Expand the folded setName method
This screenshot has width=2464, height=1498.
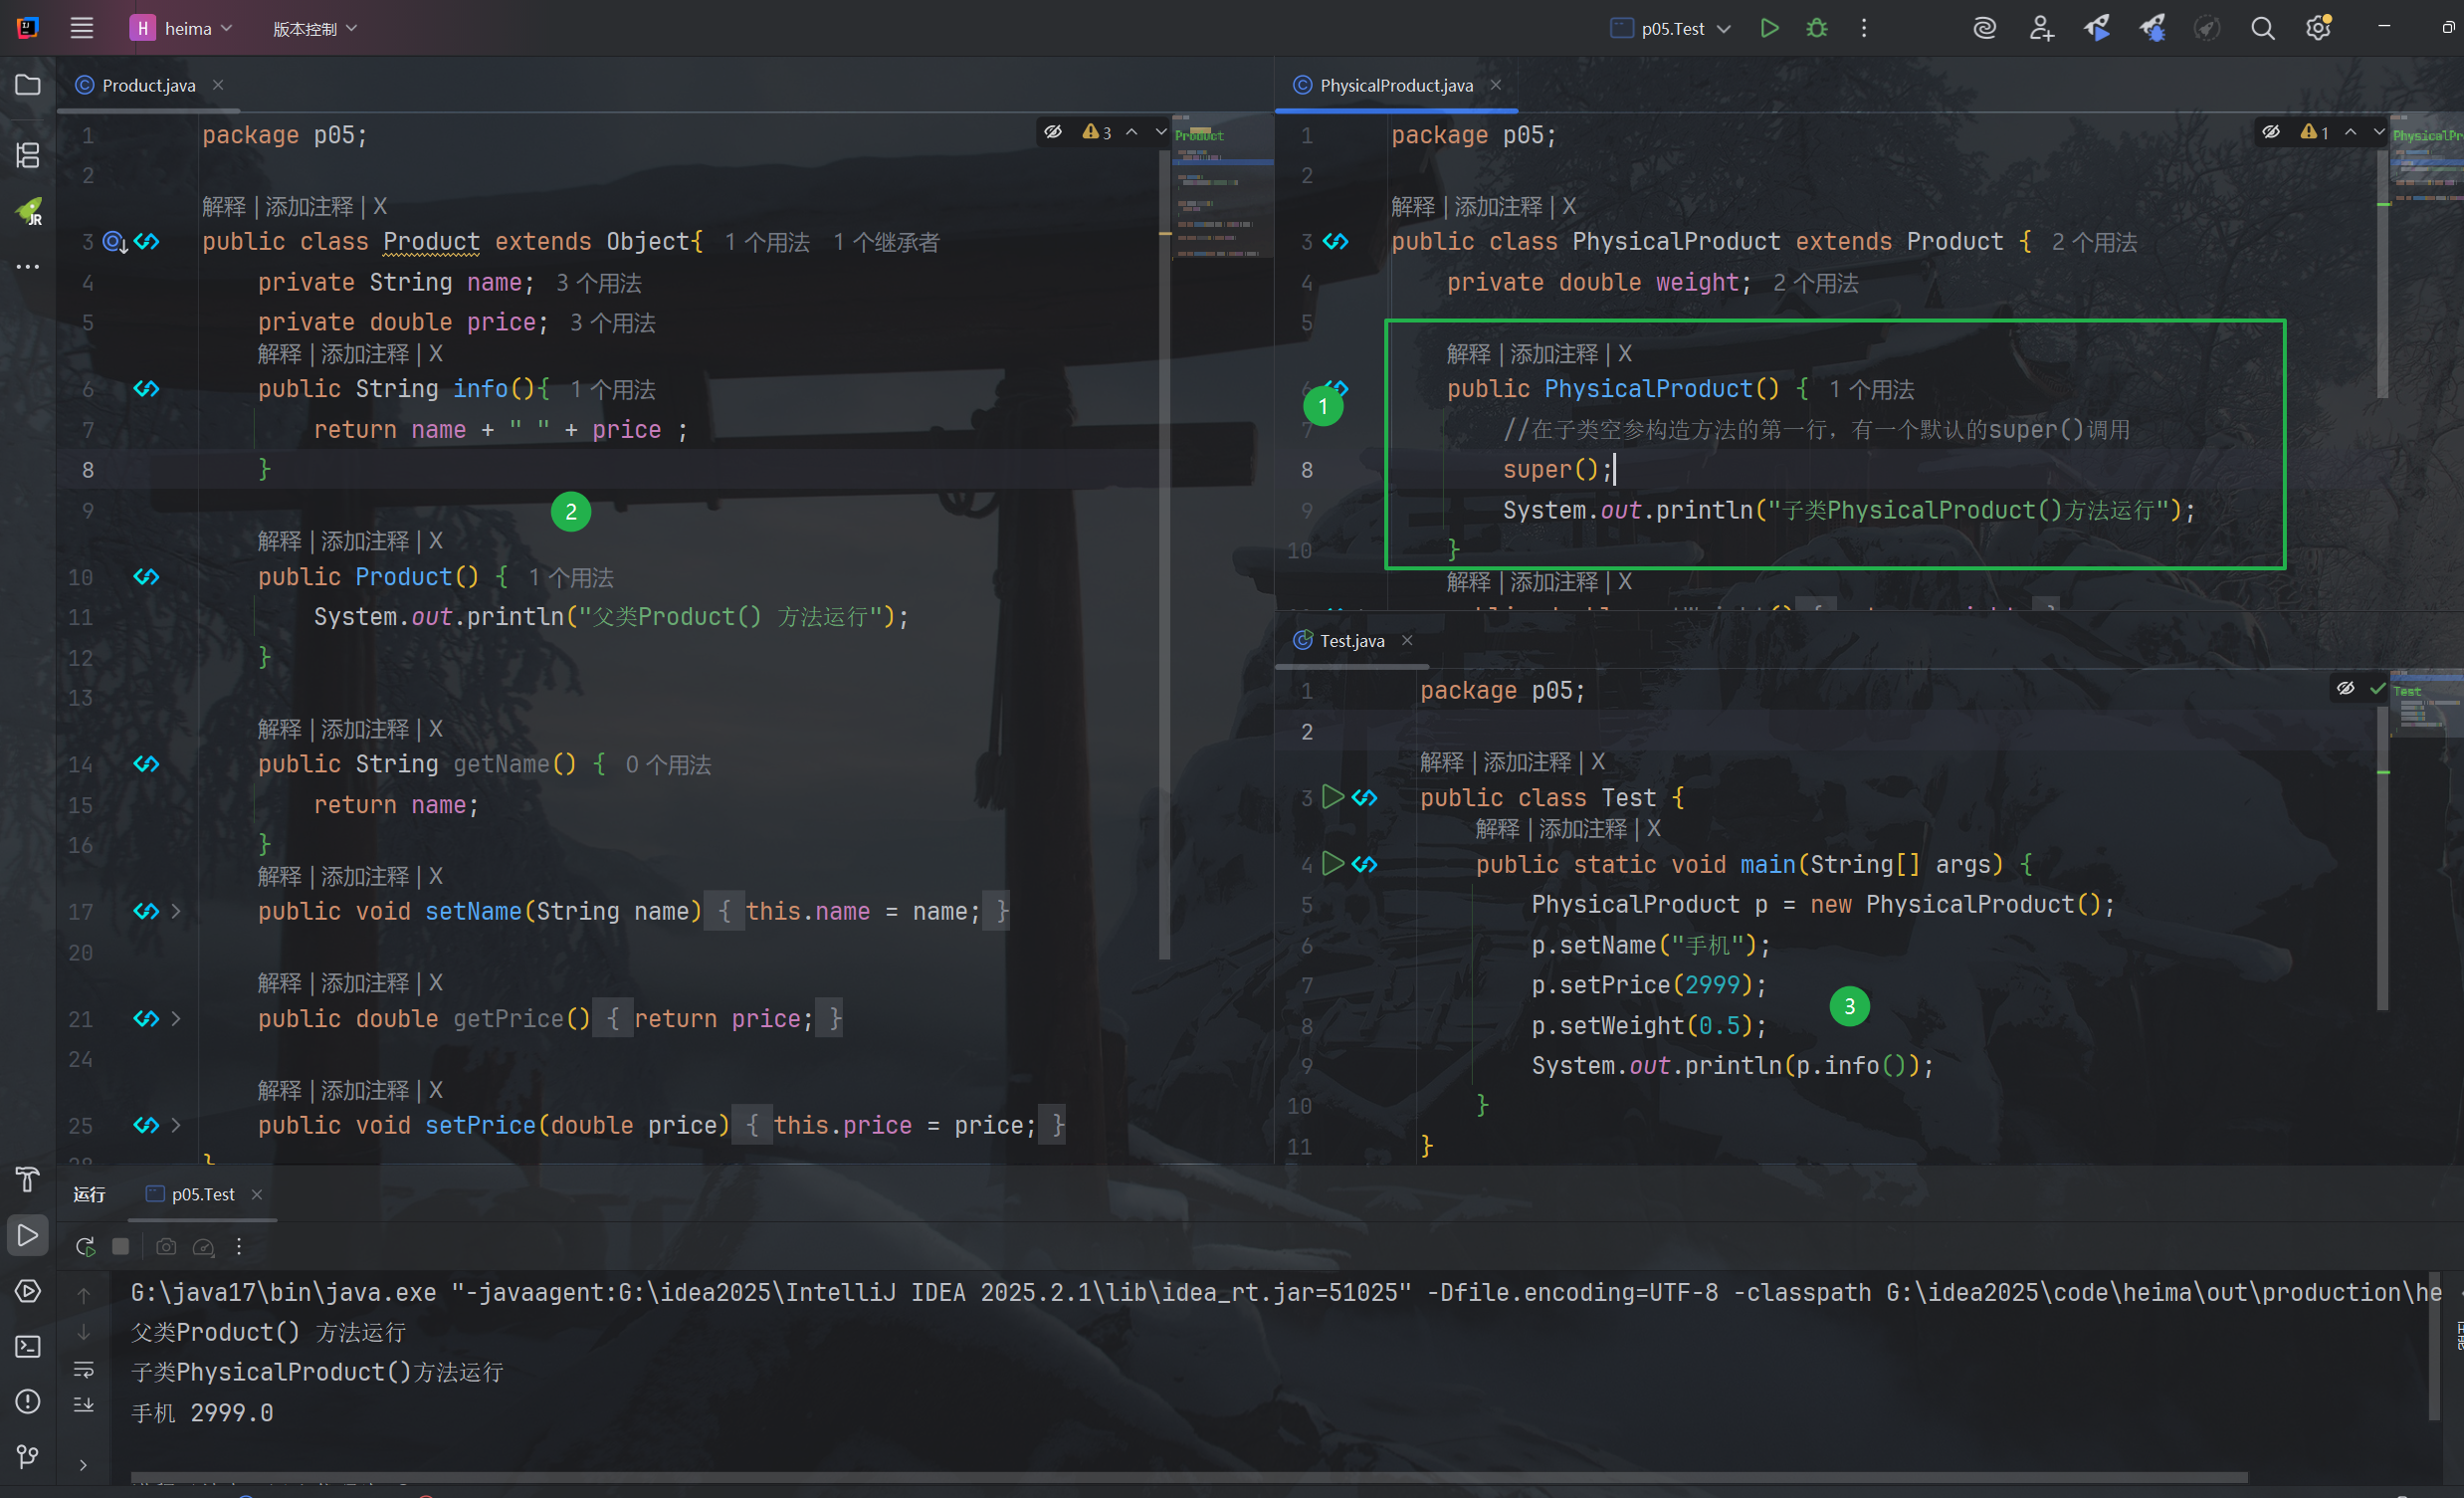[176, 911]
